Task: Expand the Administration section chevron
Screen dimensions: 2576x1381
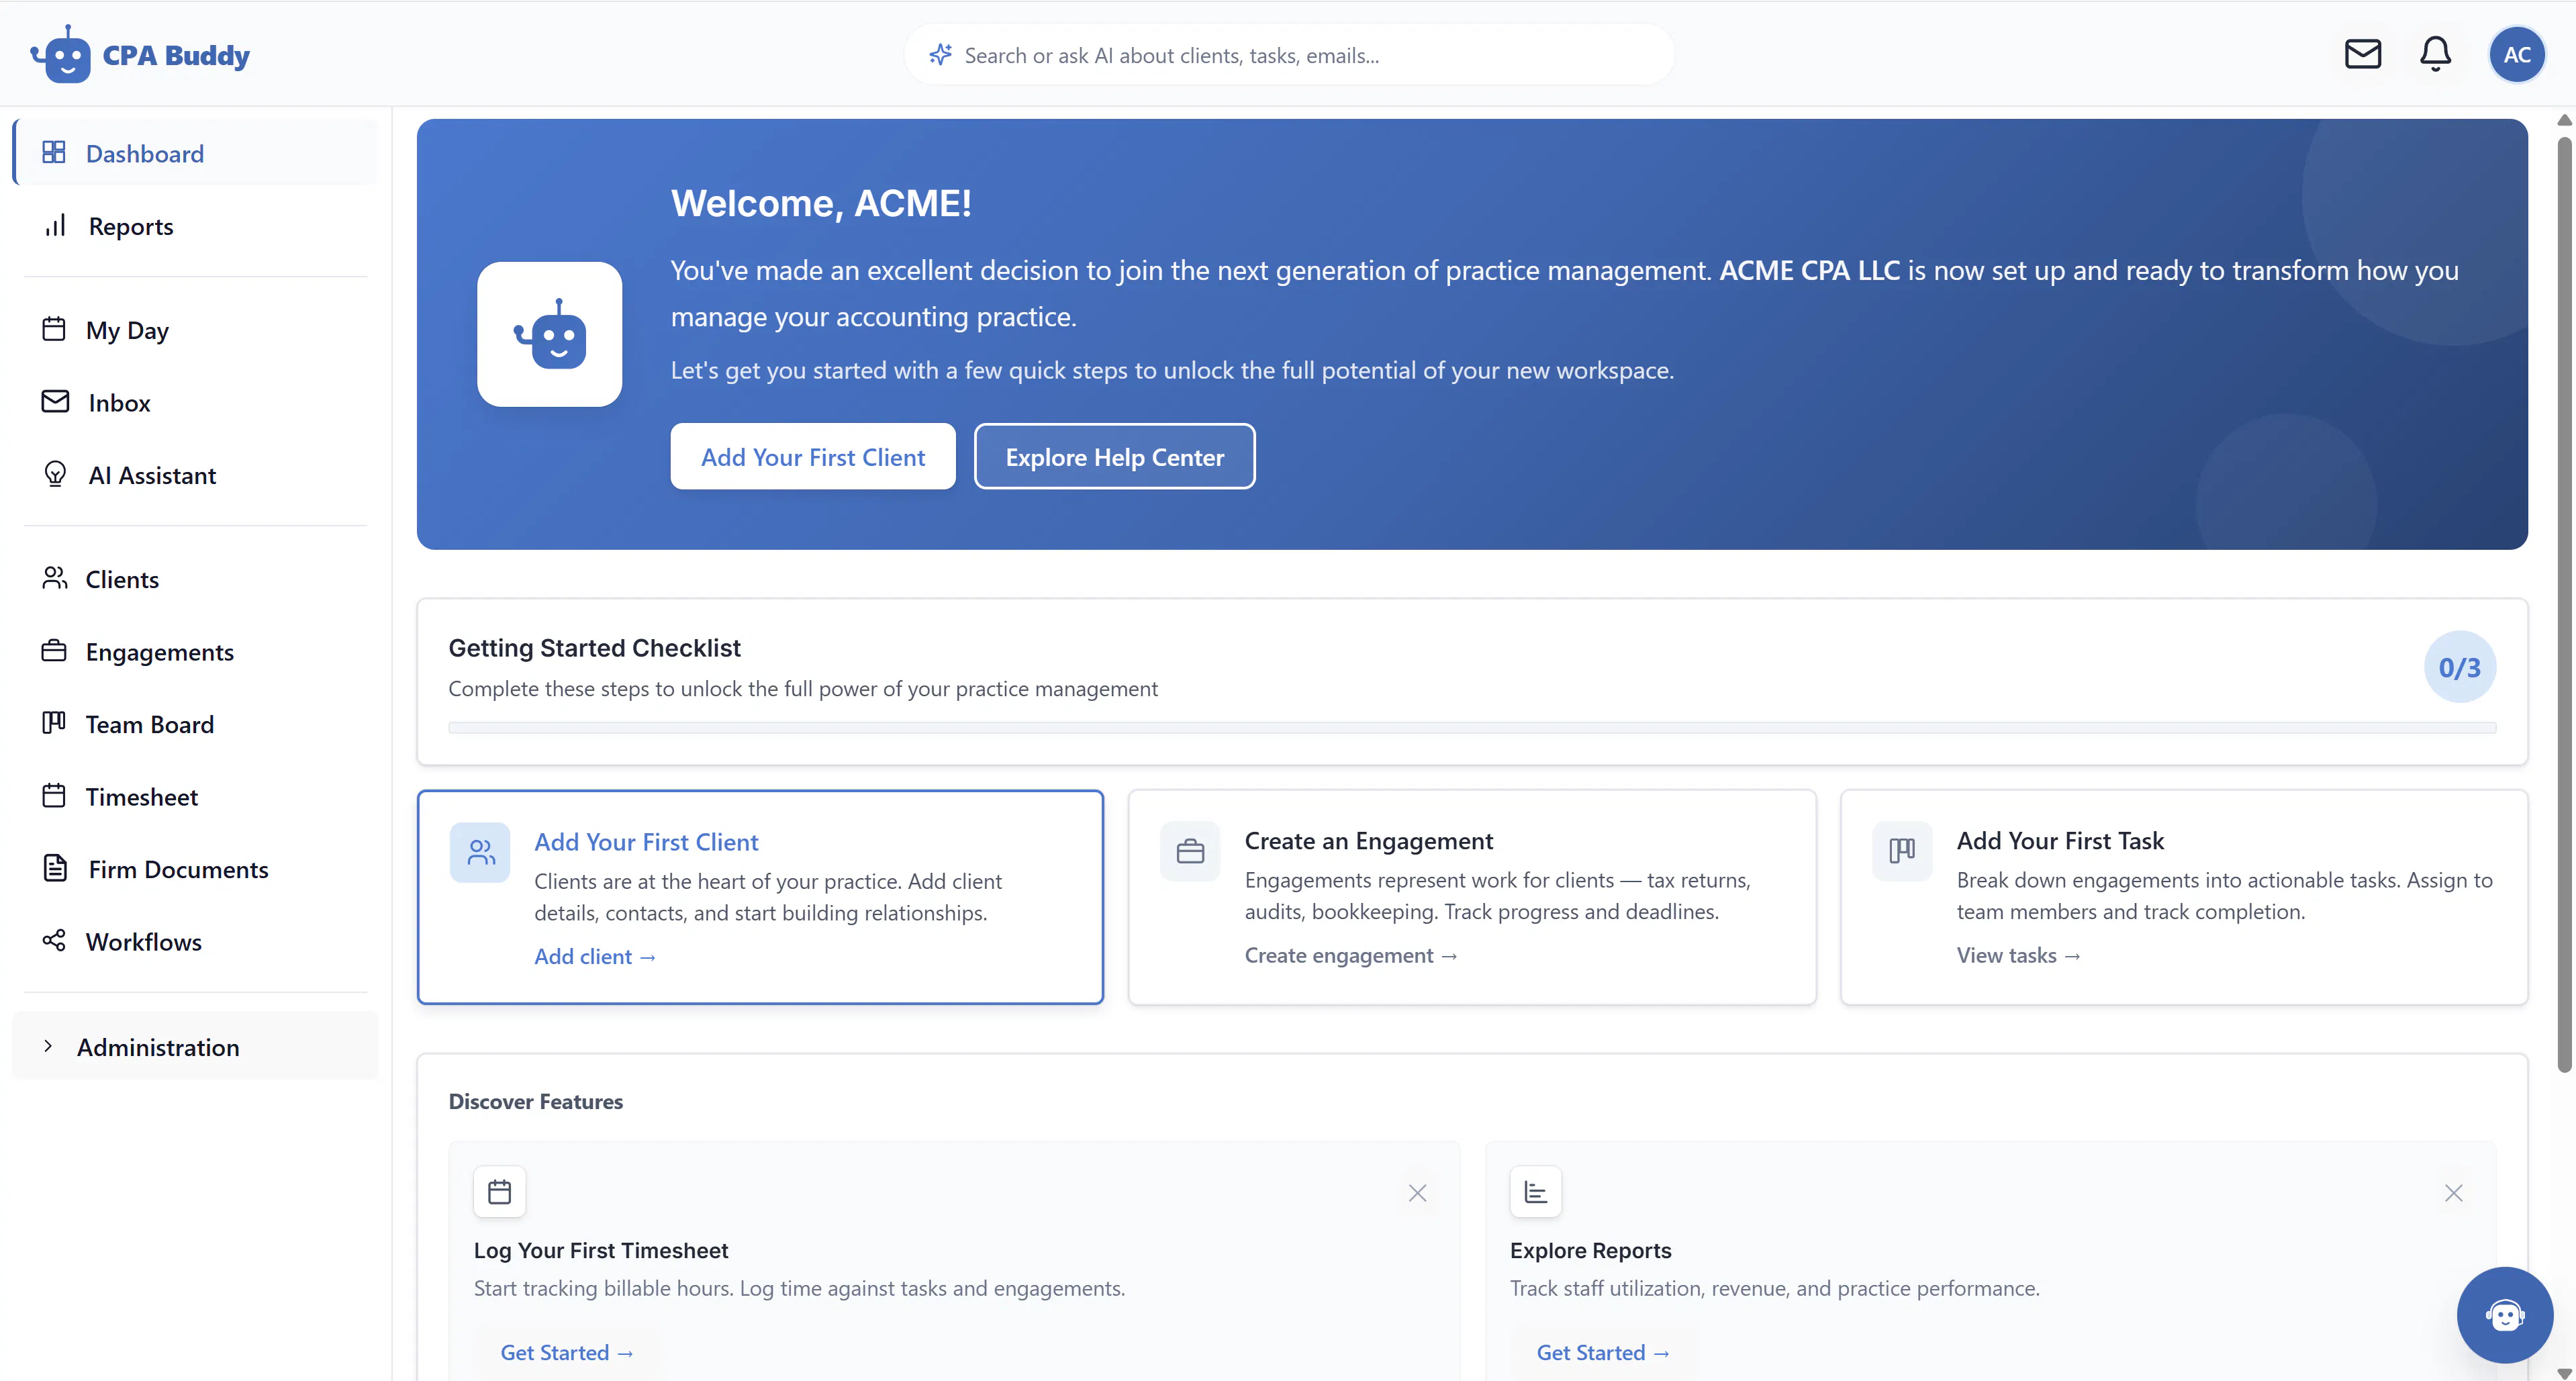Action: pos(48,1046)
